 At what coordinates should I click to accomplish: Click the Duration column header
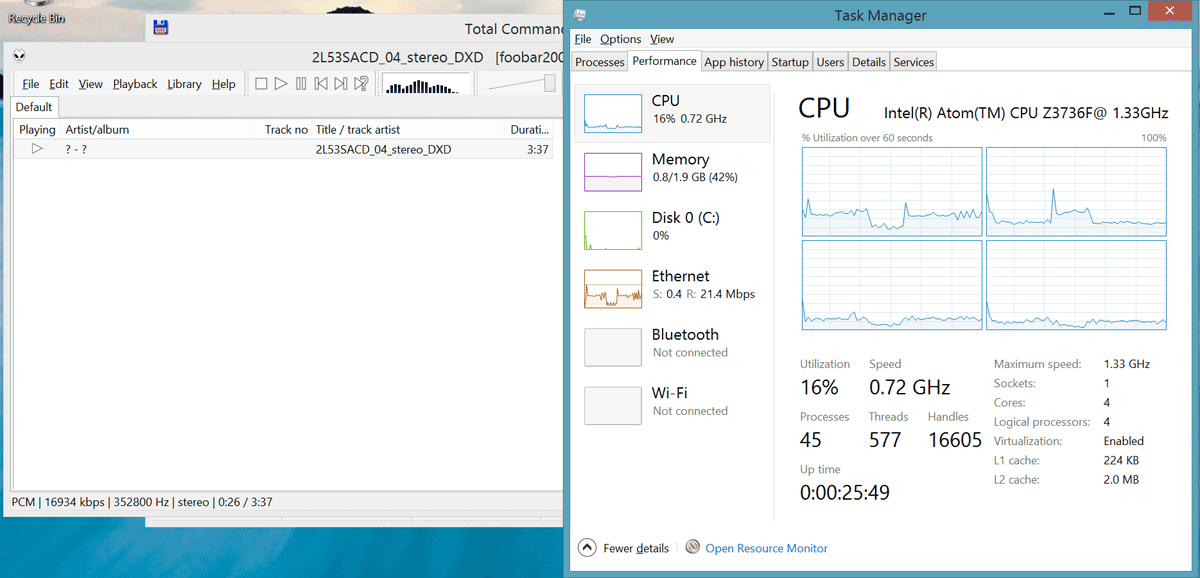[529, 129]
